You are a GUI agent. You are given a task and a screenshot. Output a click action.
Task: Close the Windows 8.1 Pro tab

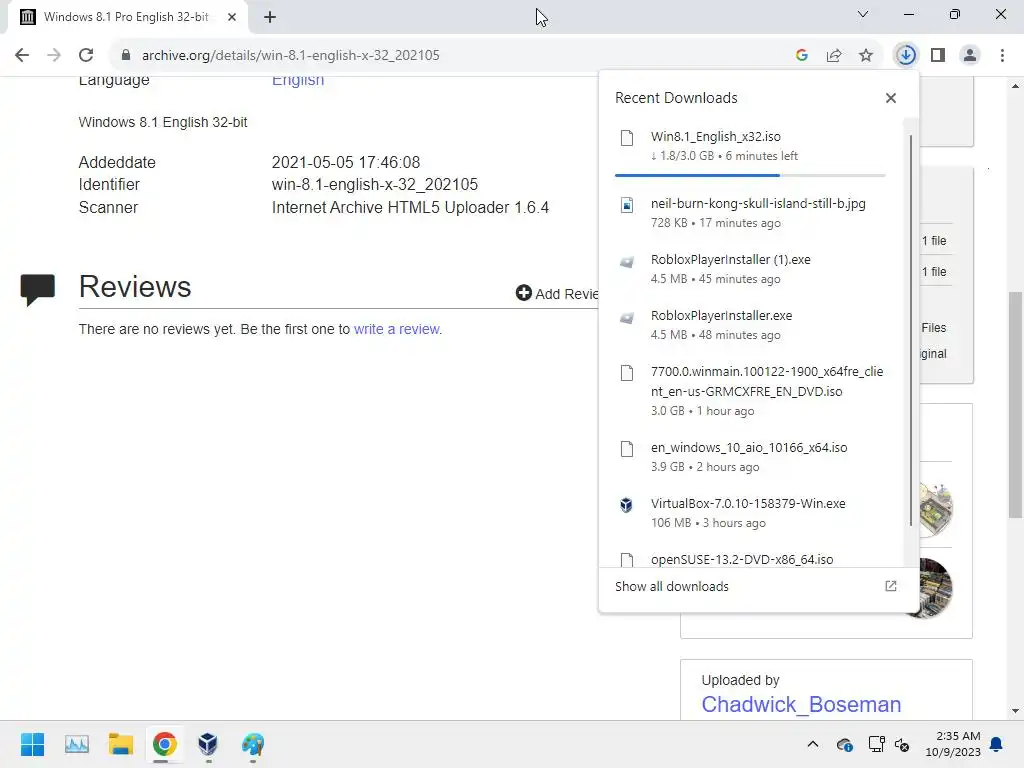click(x=232, y=18)
